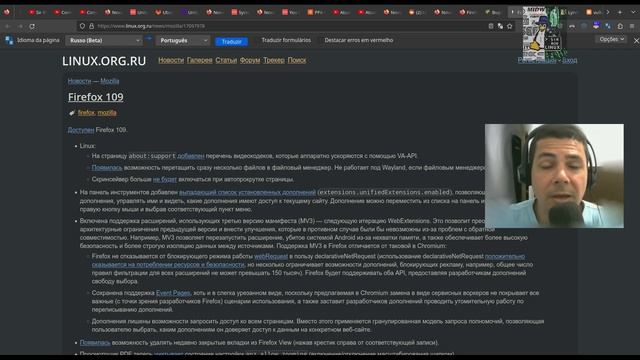The height and width of the screenshot is (360, 640).
Task: Switch to the tab labeled Sys
Action: point(240,12)
